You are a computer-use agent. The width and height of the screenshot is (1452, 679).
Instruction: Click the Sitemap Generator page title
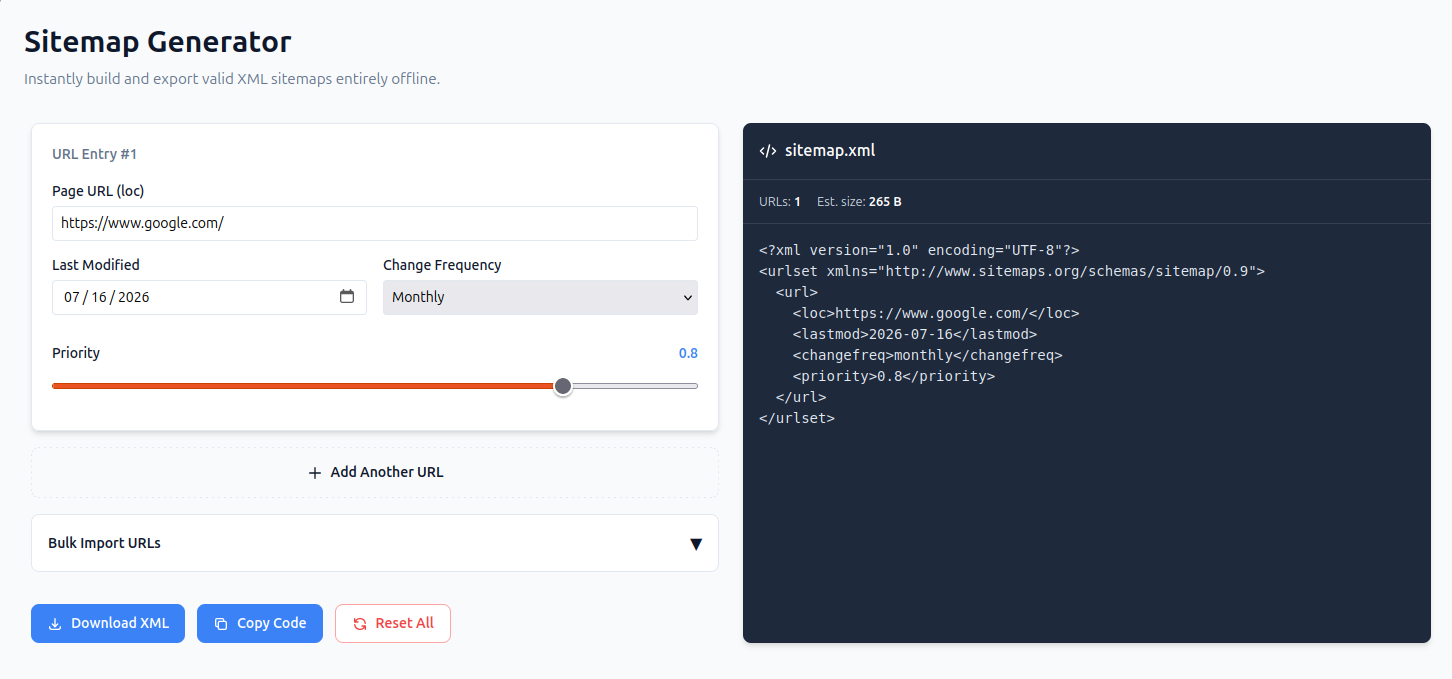pyautogui.click(x=158, y=42)
